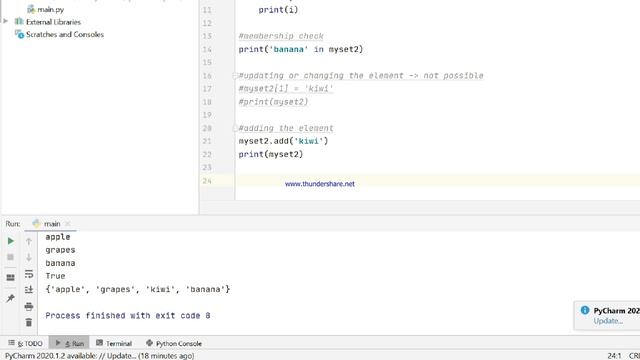Click the 'apple' console output line

pyautogui.click(x=58, y=237)
